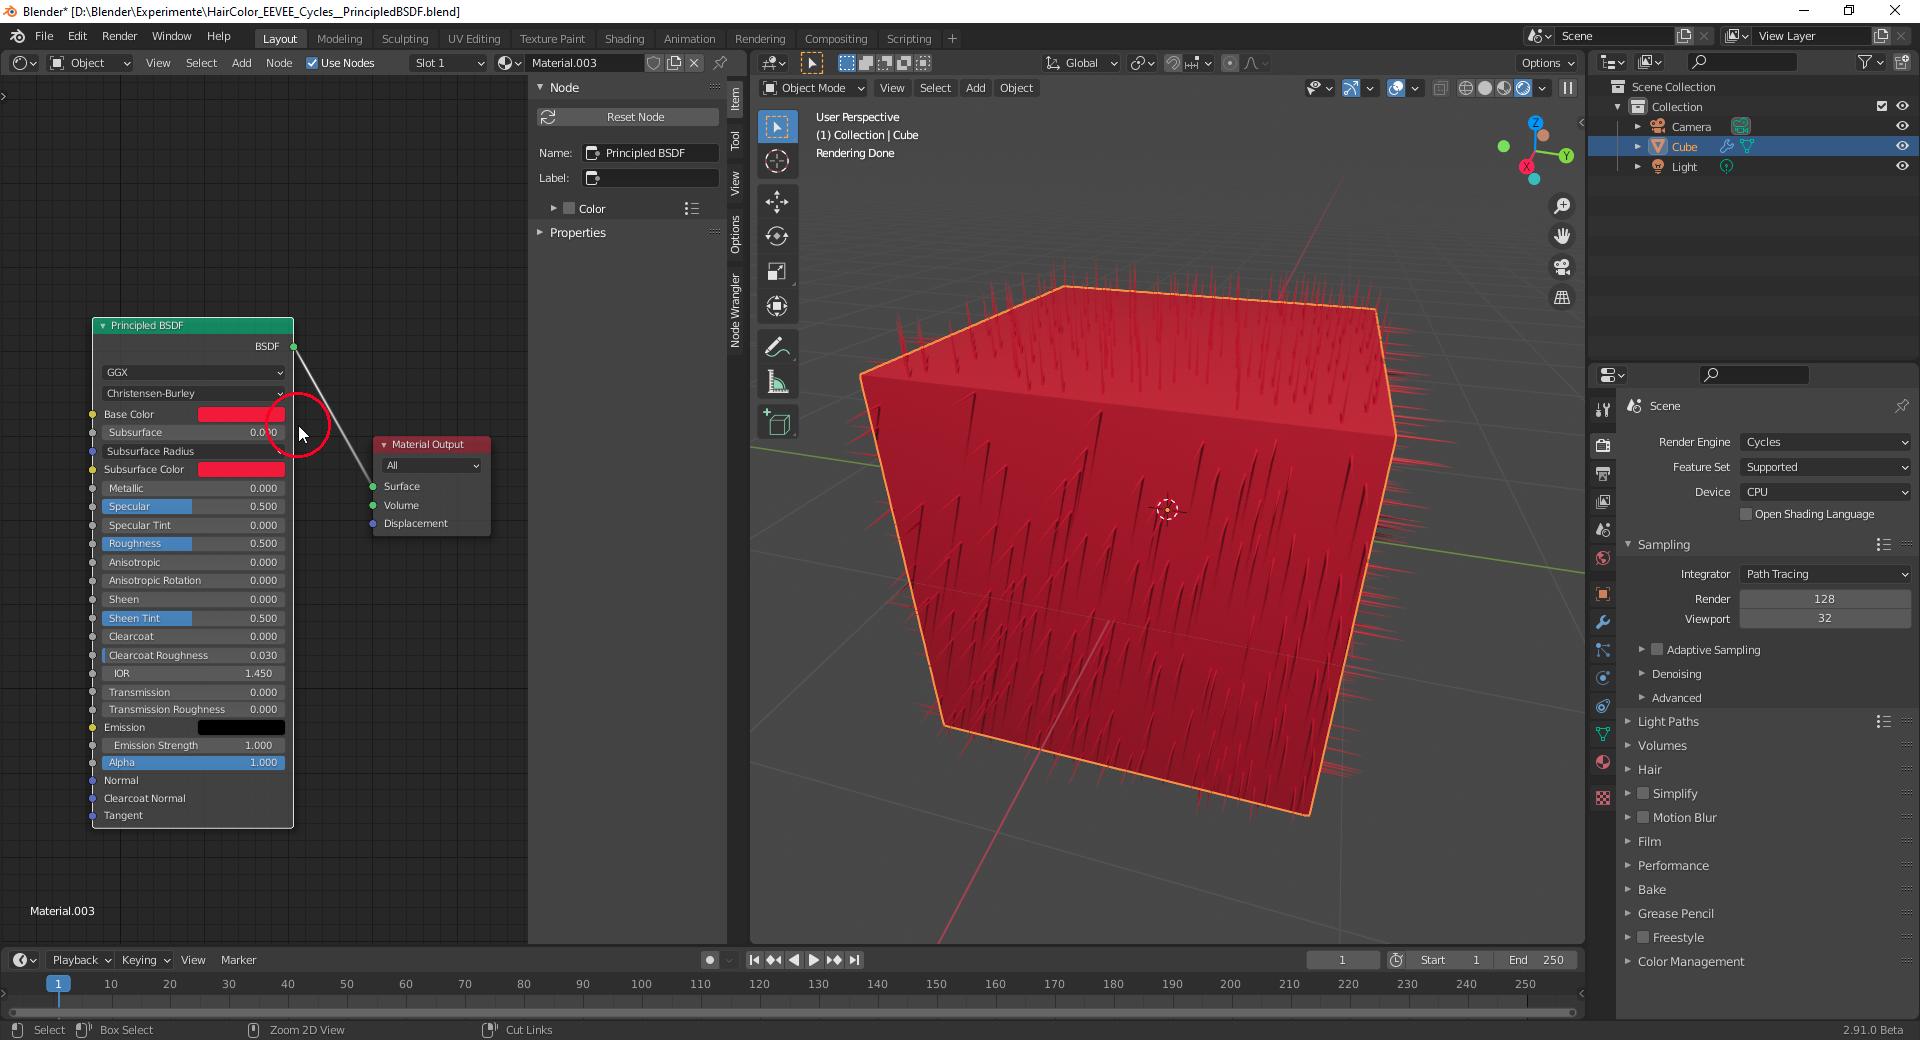Switch to the Shading workspace tab
The height and width of the screenshot is (1040, 1920).
[624, 38]
